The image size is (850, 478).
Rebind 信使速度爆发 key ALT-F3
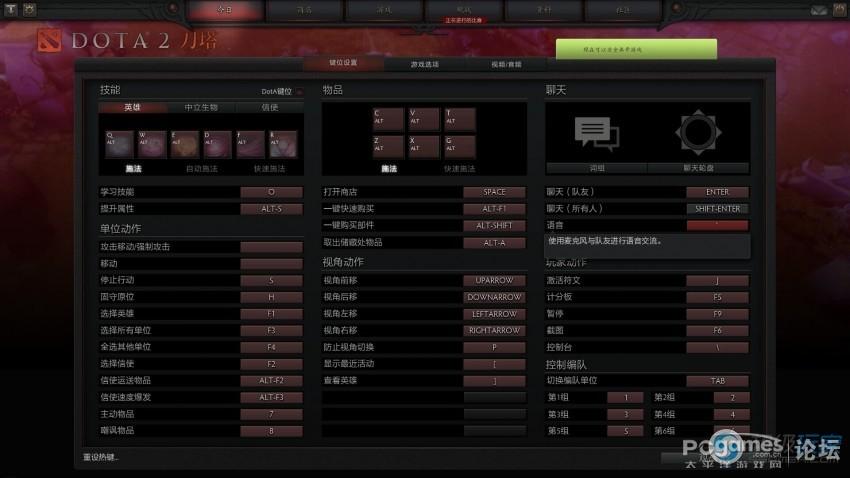pos(272,397)
